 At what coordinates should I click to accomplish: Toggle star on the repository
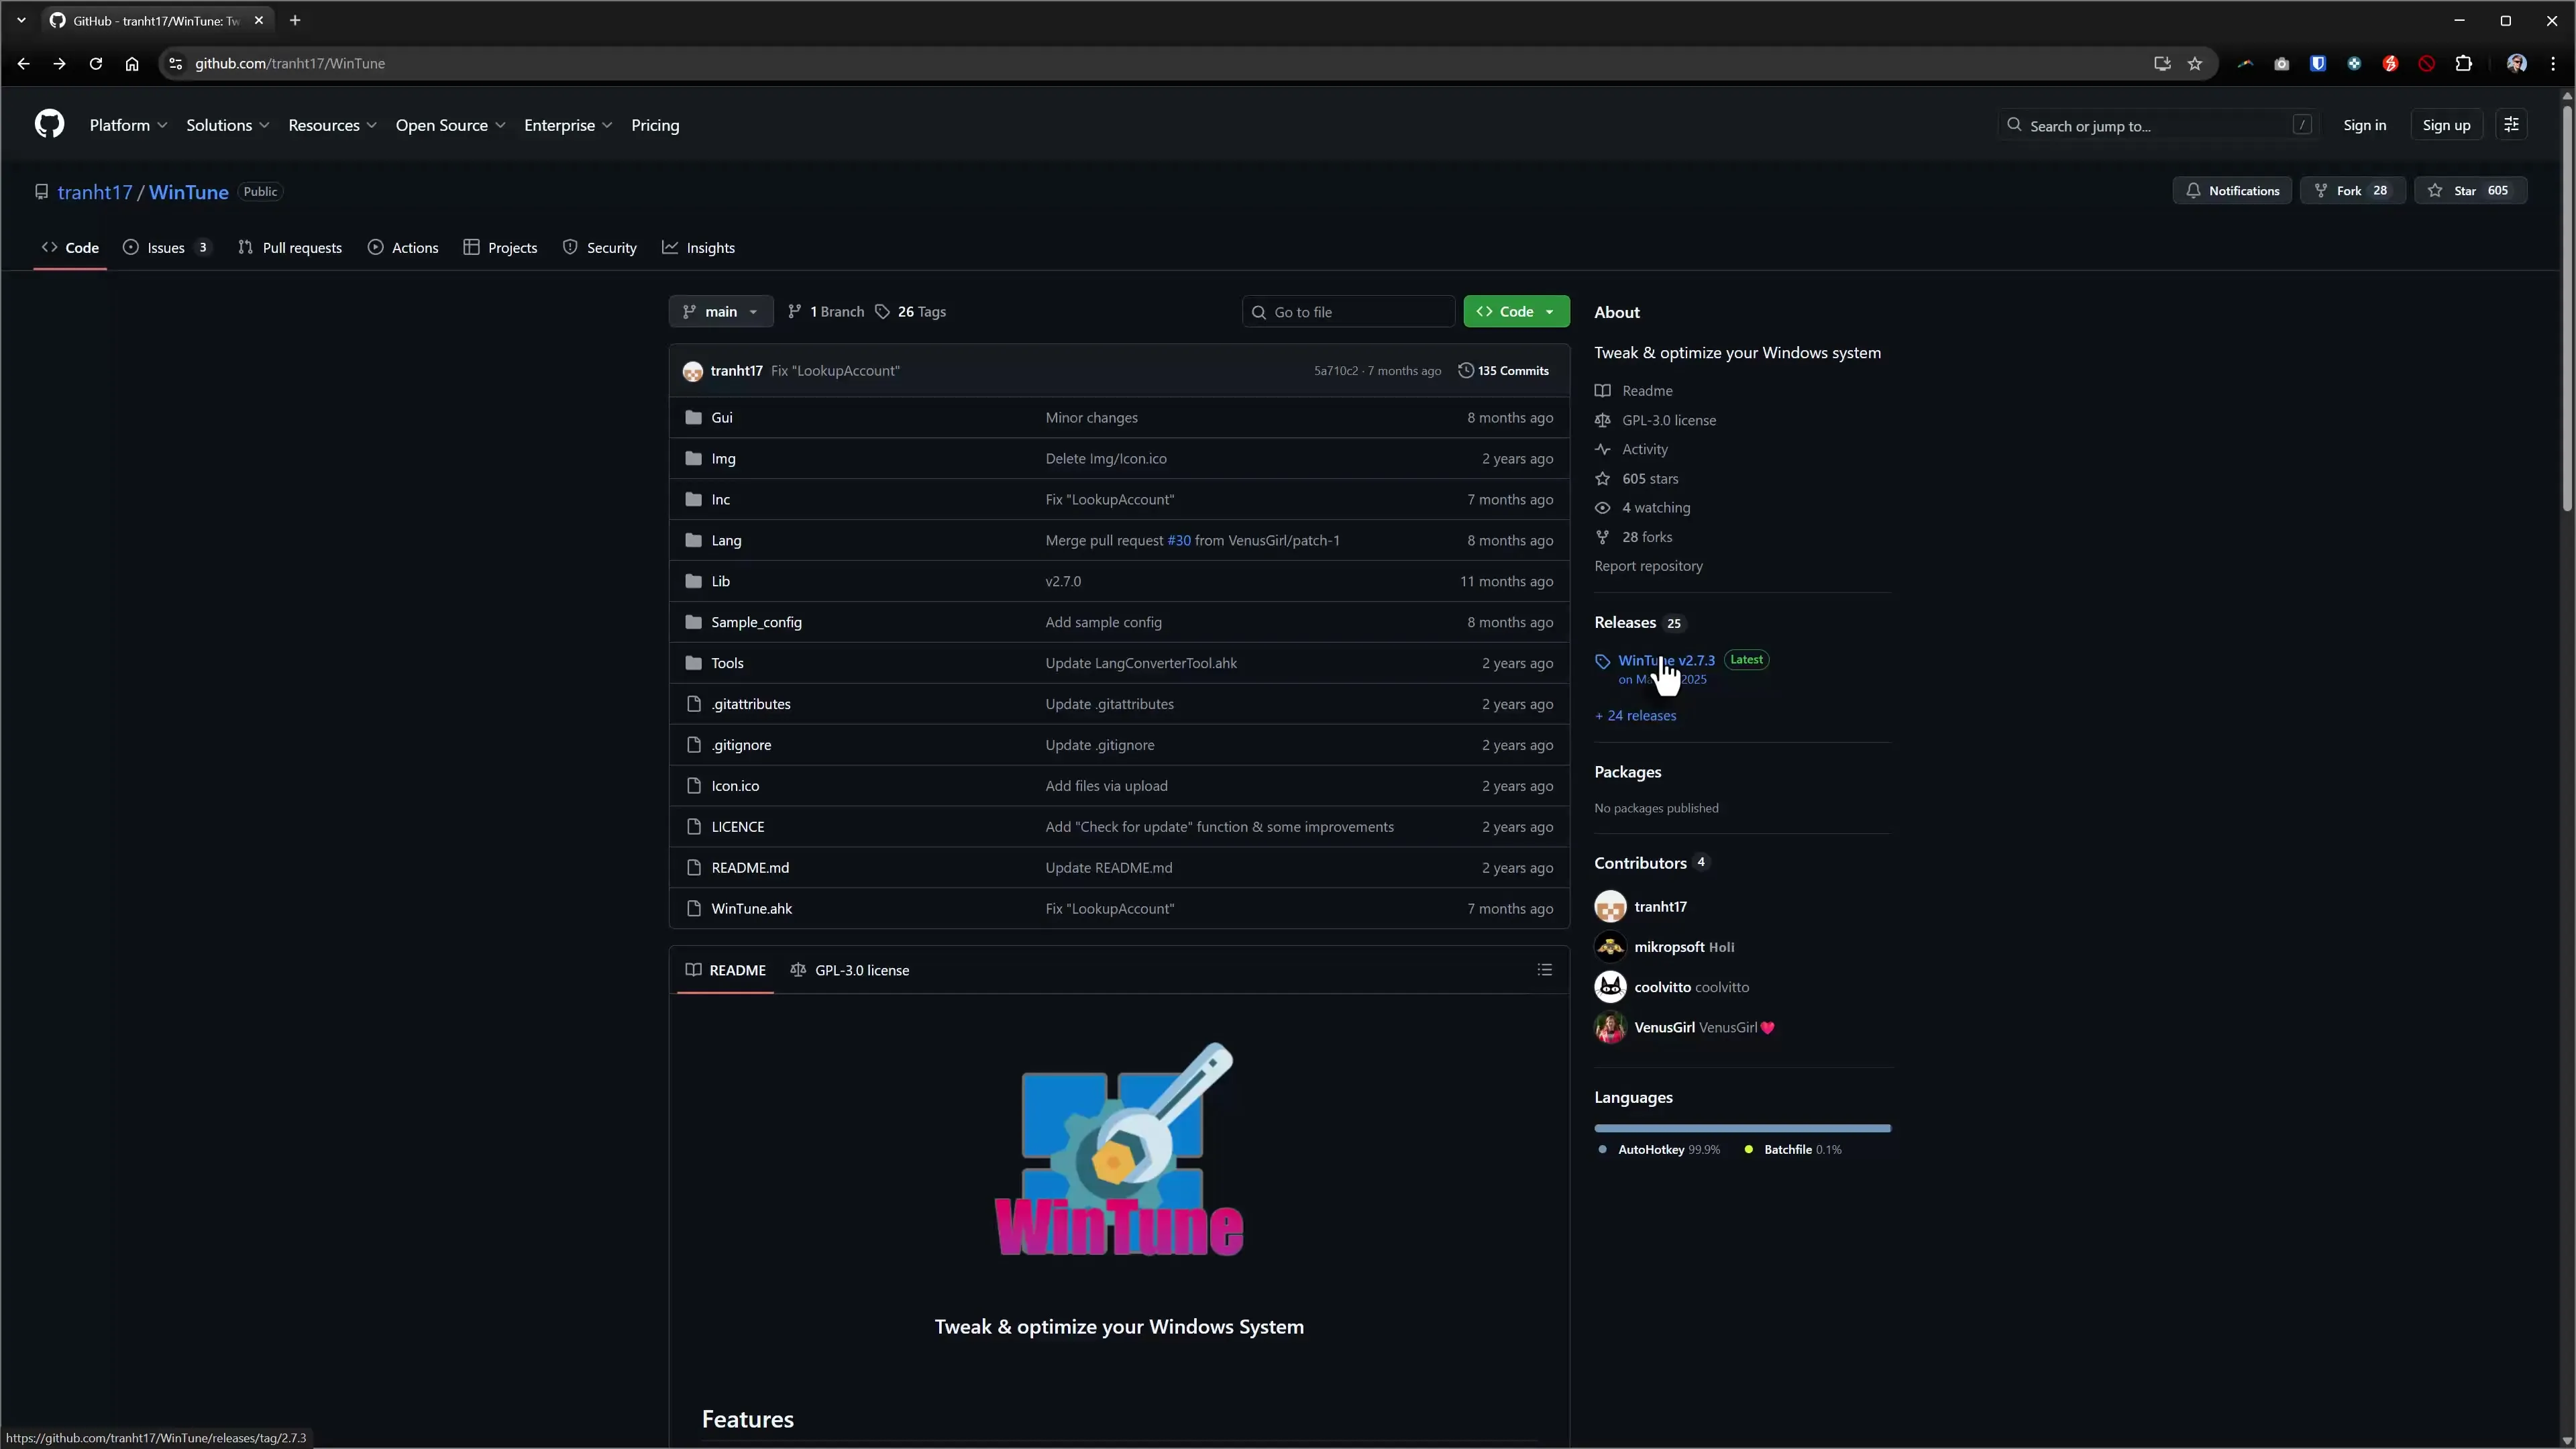click(2471, 190)
